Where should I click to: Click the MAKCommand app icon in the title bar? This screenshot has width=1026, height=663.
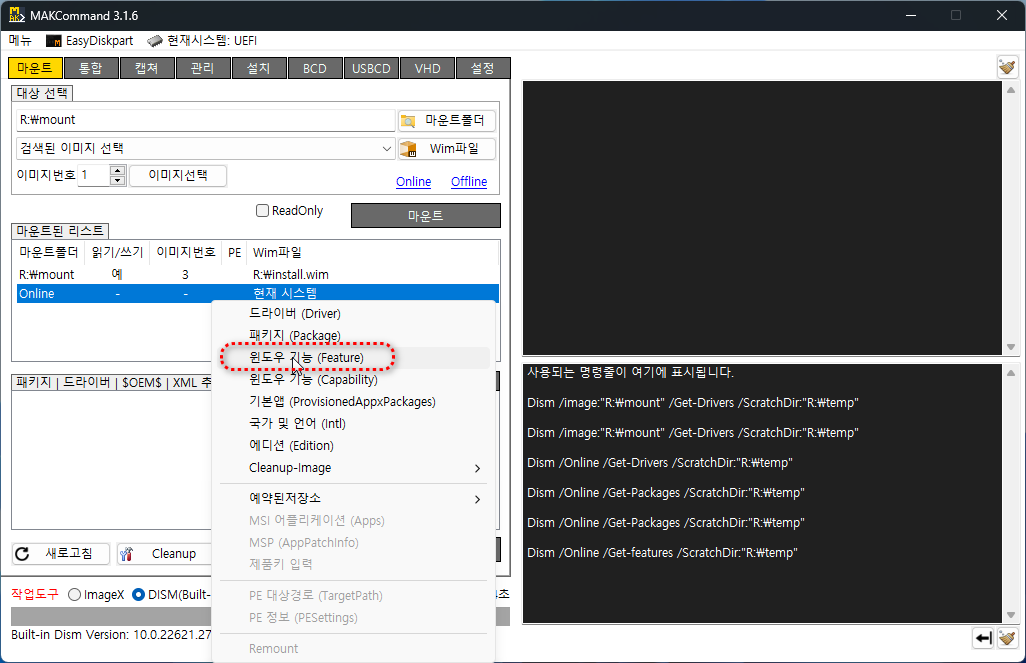(17, 15)
